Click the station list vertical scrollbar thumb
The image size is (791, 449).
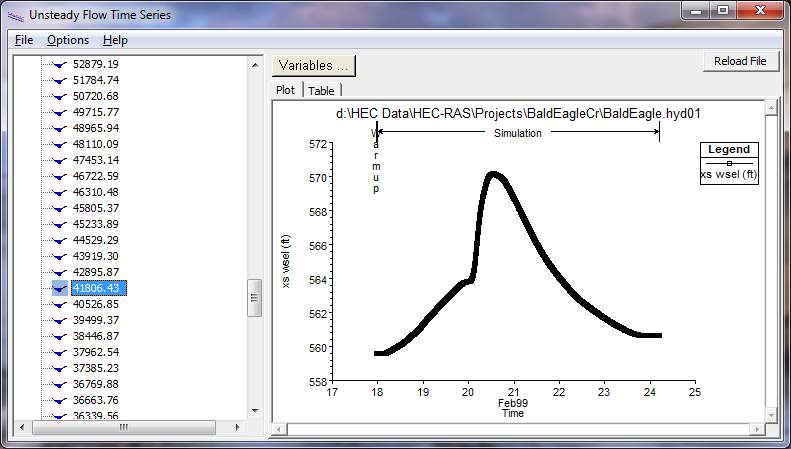click(x=255, y=299)
